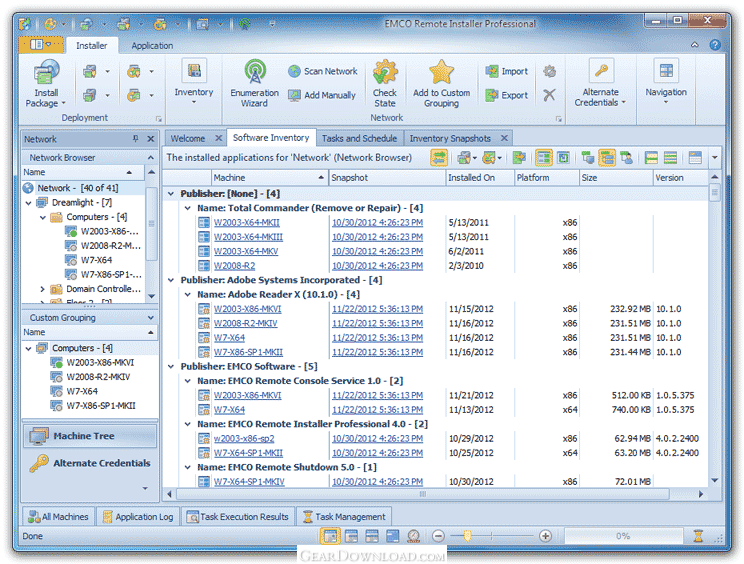
Task: Close the Network panel
Action: 150,139
